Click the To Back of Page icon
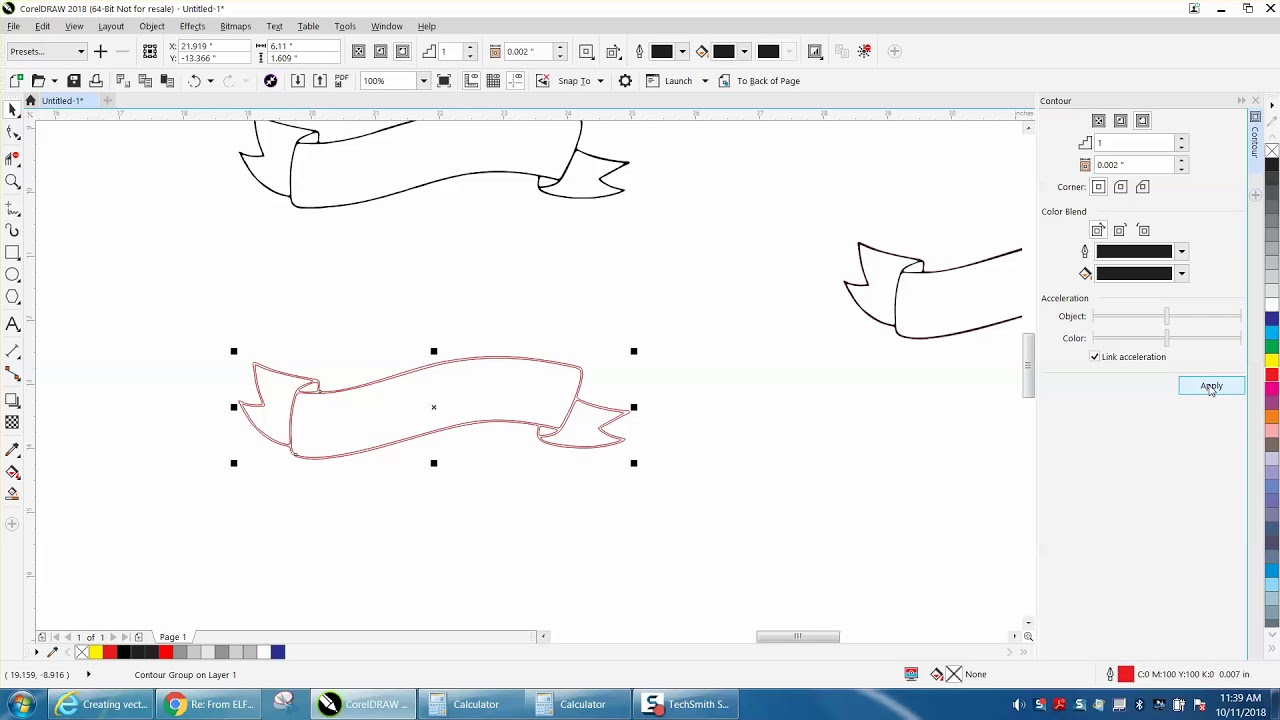This screenshot has height=720, width=1280. [725, 81]
